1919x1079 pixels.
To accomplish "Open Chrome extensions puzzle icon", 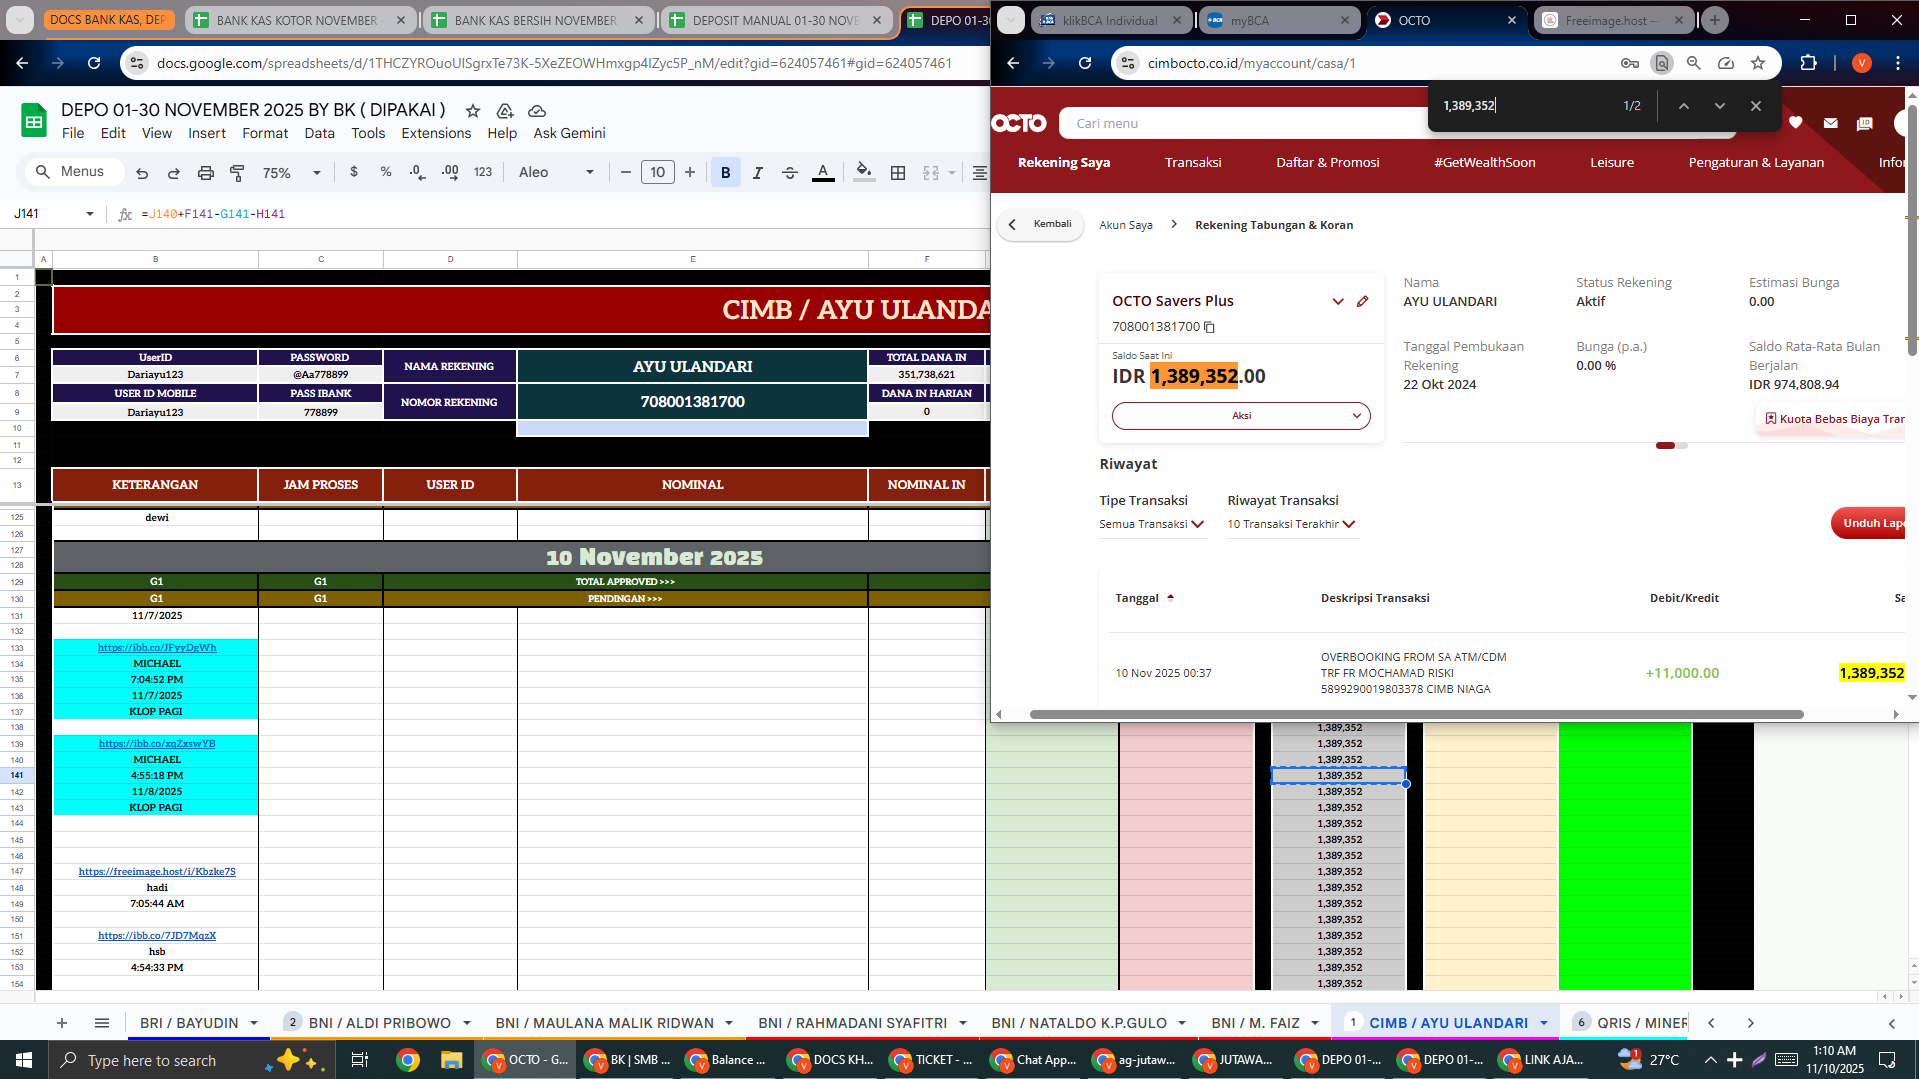I will (x=1808, y=63).
